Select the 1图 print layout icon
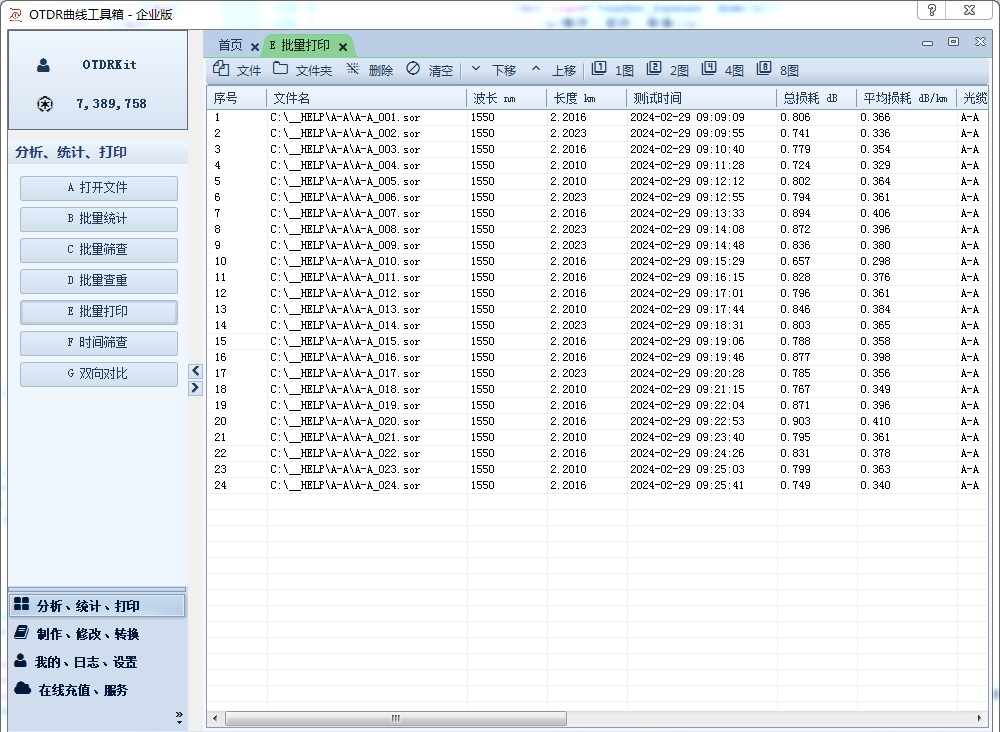The width and height of the screenshot is (1000, 732). (x=599, y=69)
